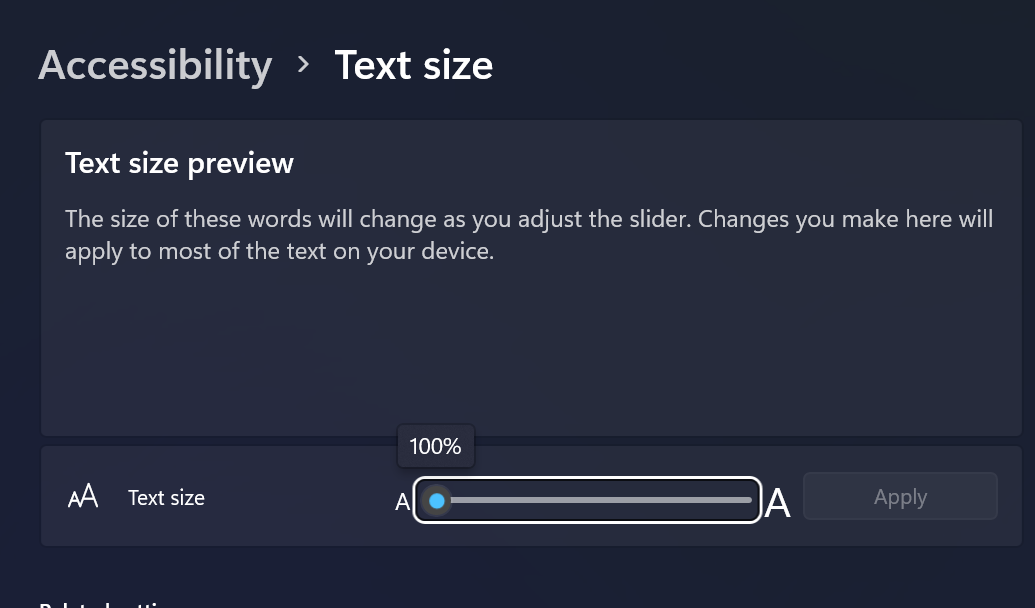1035x608 pixels.
Task: Click the 100% value tooltip
Action: click(436, 446)
